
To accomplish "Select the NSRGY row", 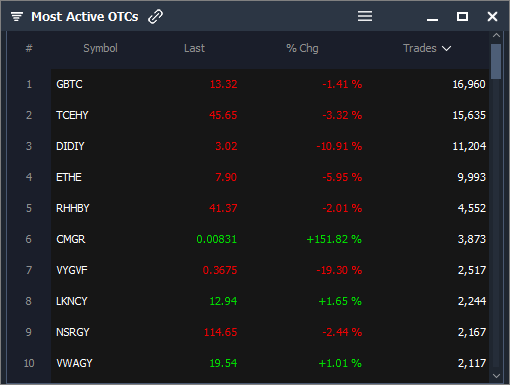I will click(270, 332).
